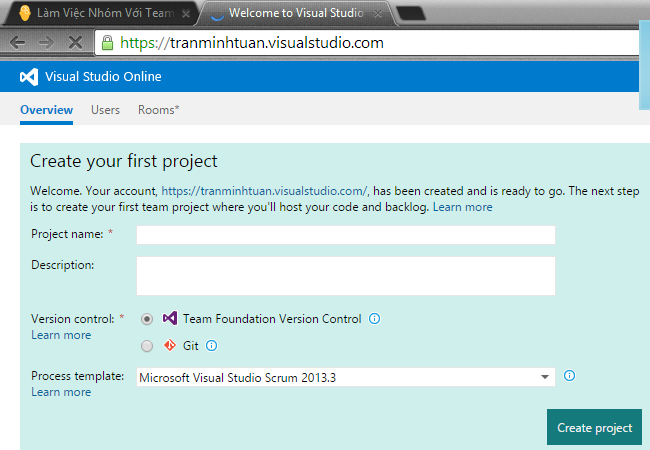Click the Visual Studio Online header title

click(x=103, y=77)
